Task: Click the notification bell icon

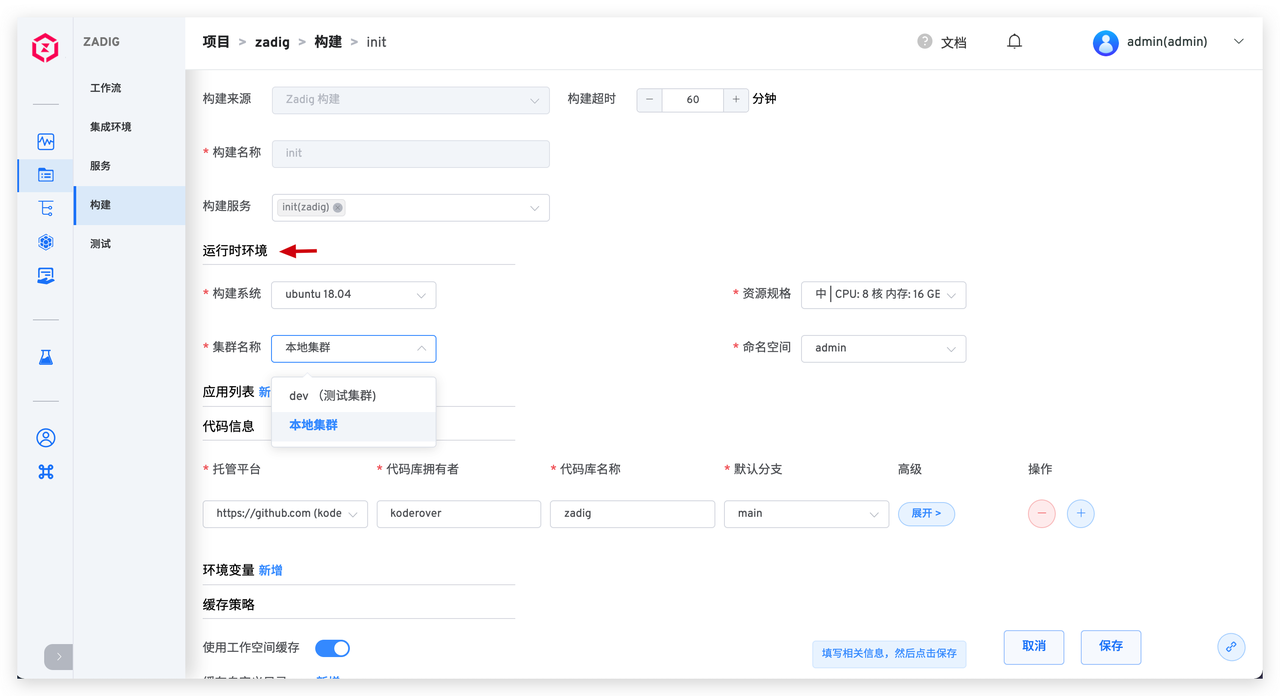Action: click(1014, 42)
